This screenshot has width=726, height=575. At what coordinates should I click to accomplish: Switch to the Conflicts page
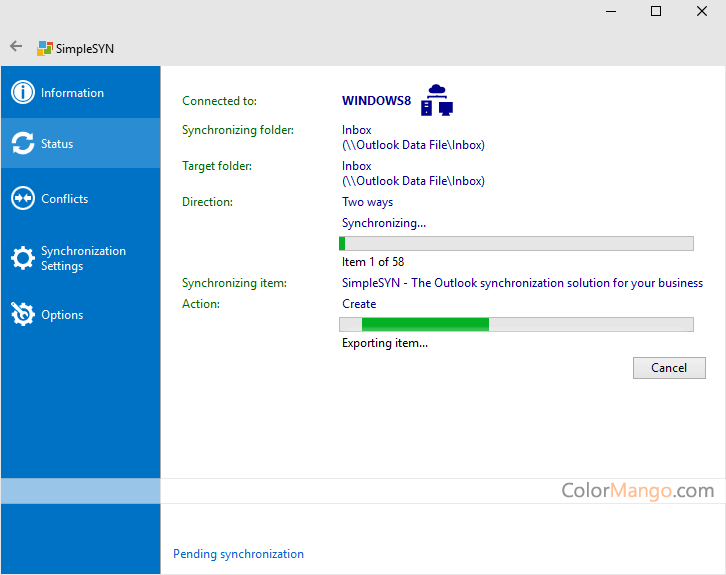(x=64, y=199)
